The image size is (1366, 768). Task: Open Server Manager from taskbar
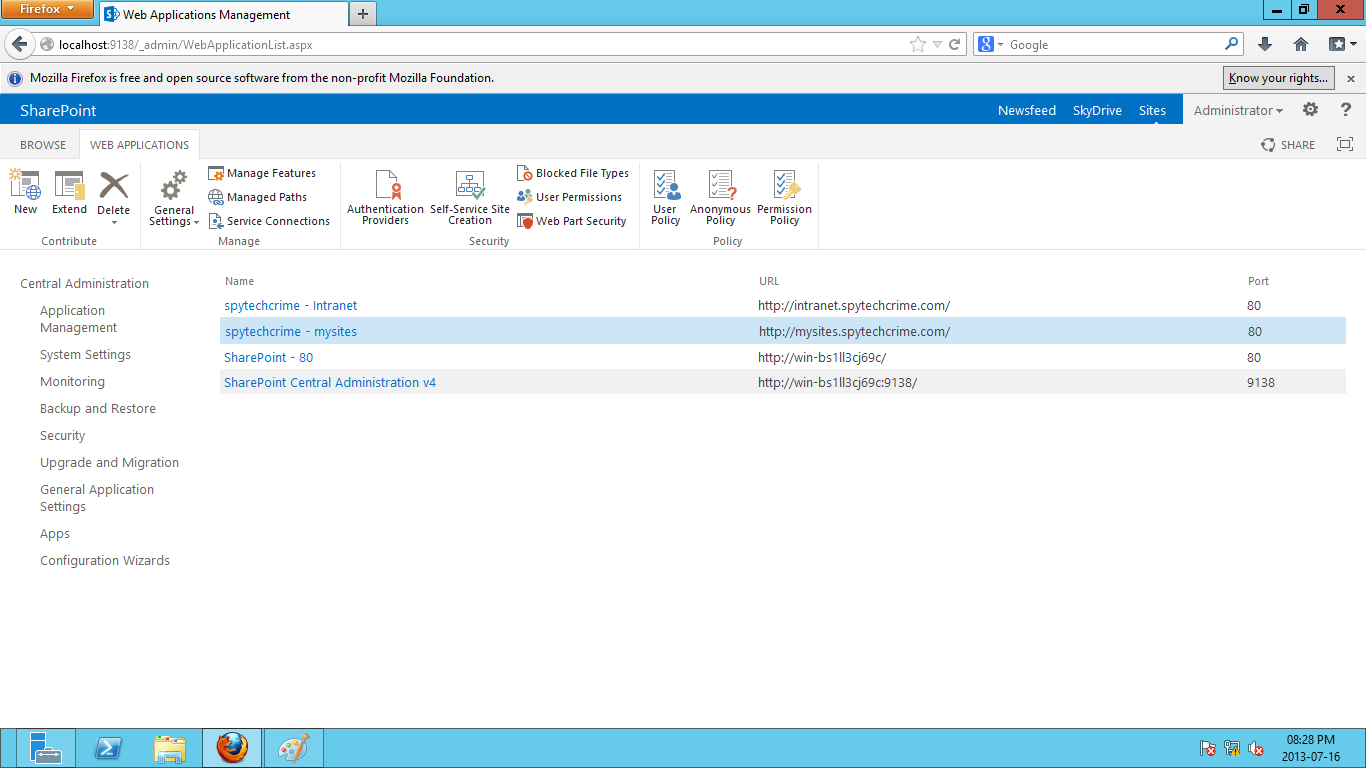[x=46, y=748]
